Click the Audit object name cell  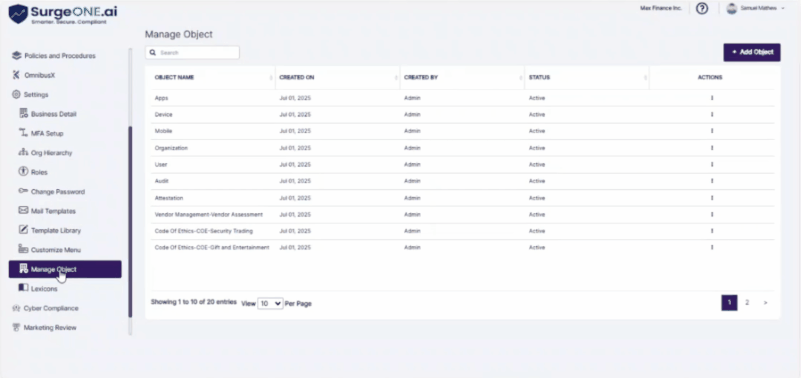(x=161, y=181)
